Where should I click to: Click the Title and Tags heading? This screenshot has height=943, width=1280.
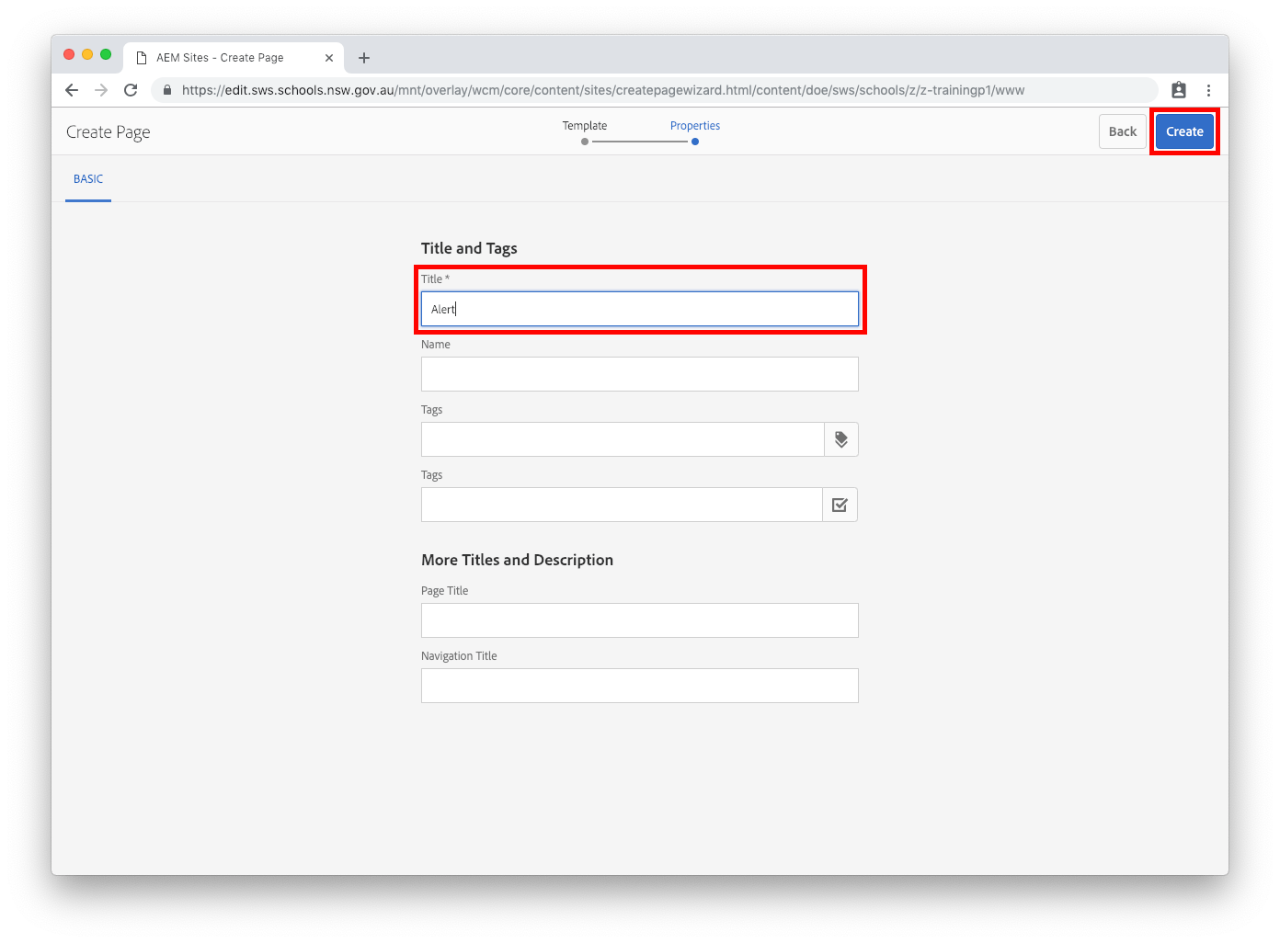[469, 248]
